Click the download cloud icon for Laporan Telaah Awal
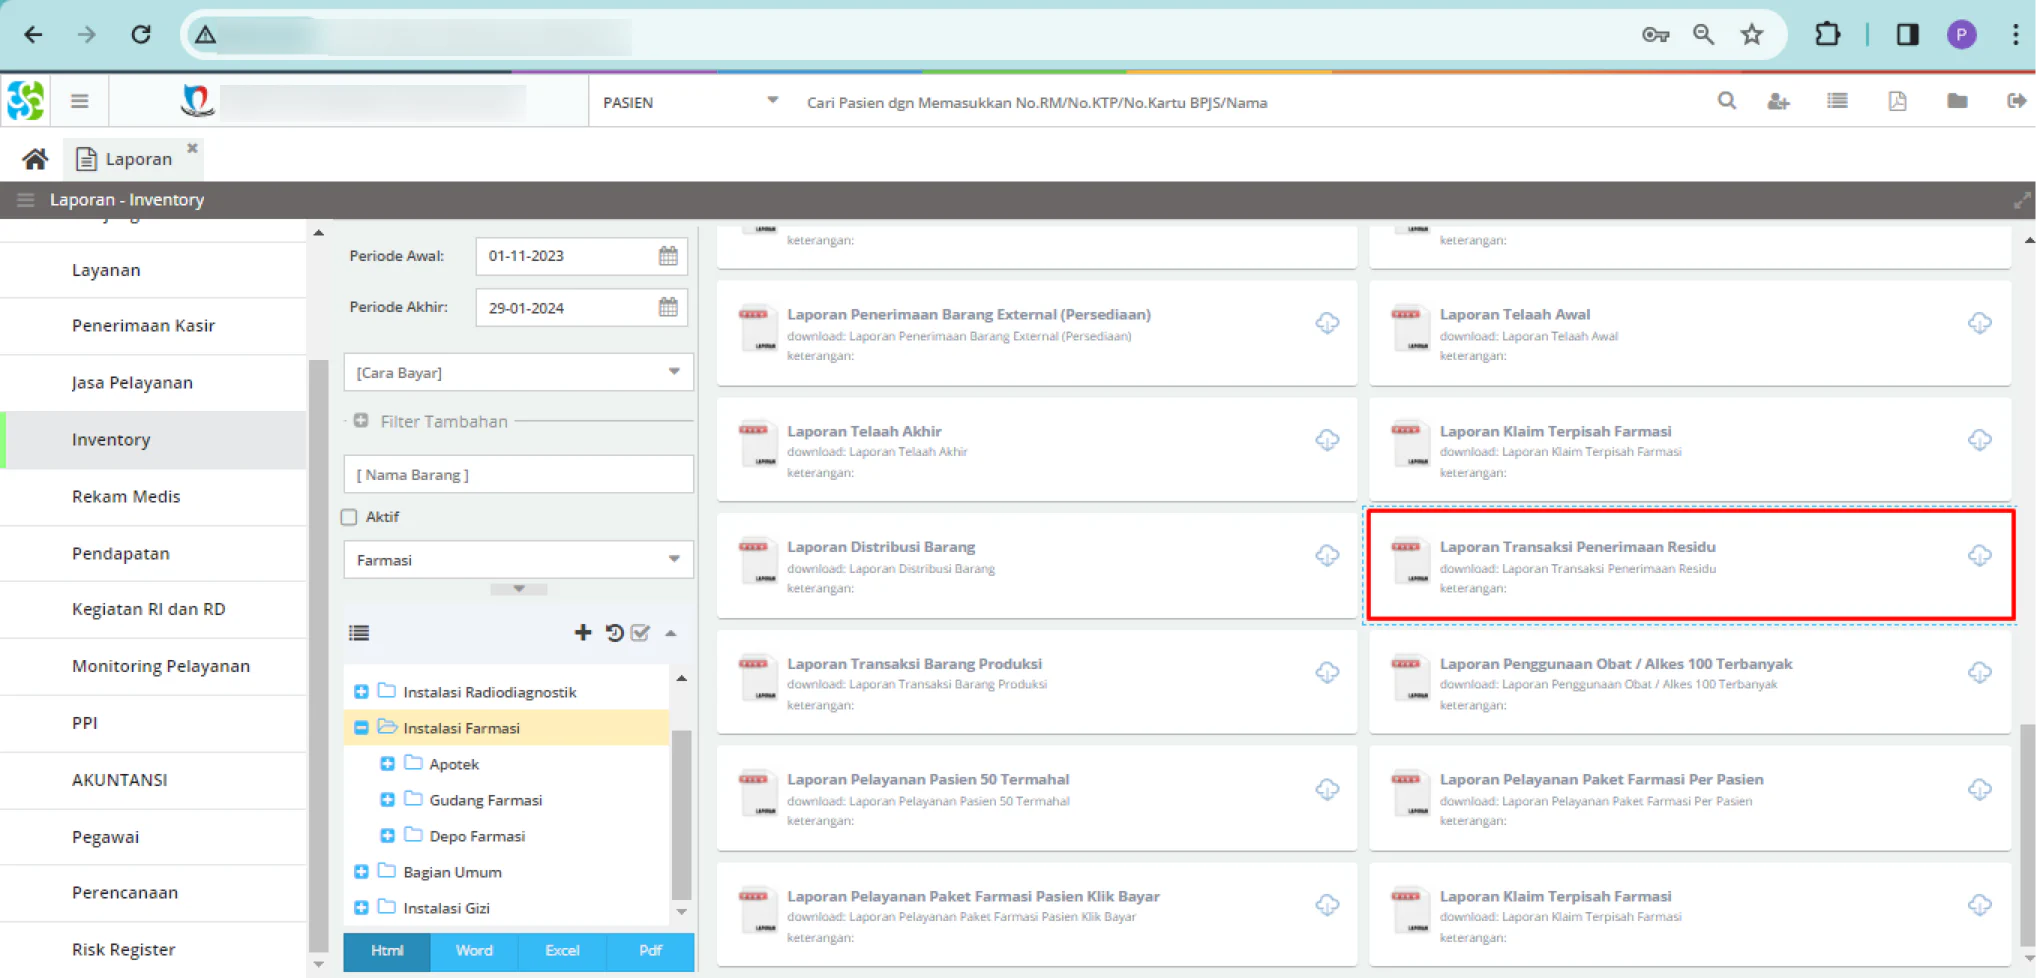Screen dimensions: 2036x978 [x=1979, y=323]
